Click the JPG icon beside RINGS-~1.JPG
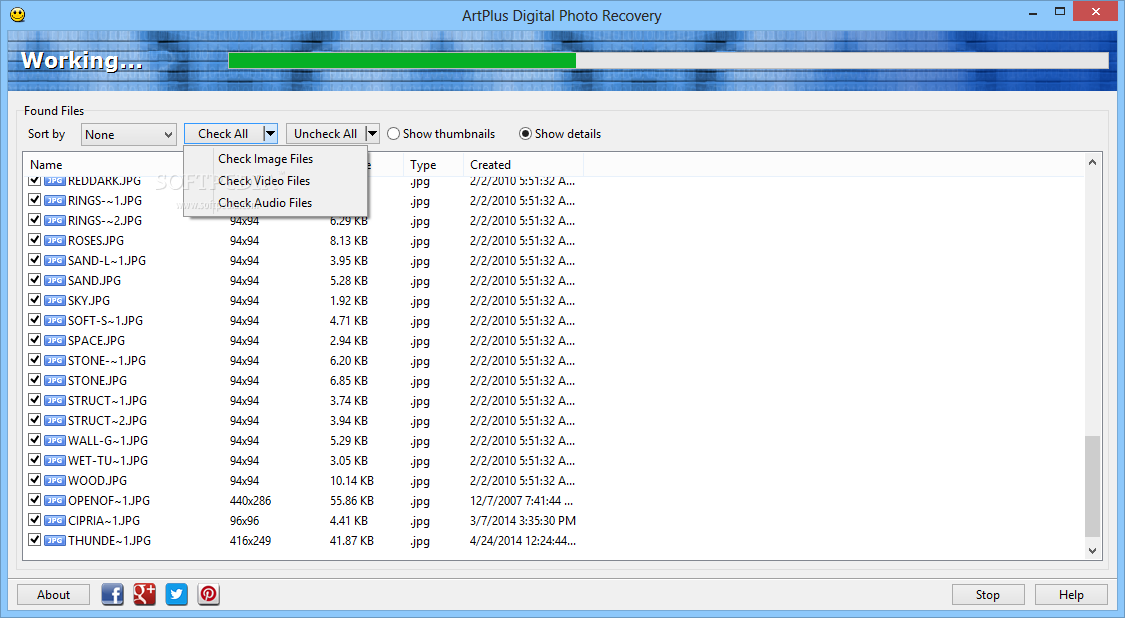Viewport: 1125px width, 618px height. click(x=55, y=200)
